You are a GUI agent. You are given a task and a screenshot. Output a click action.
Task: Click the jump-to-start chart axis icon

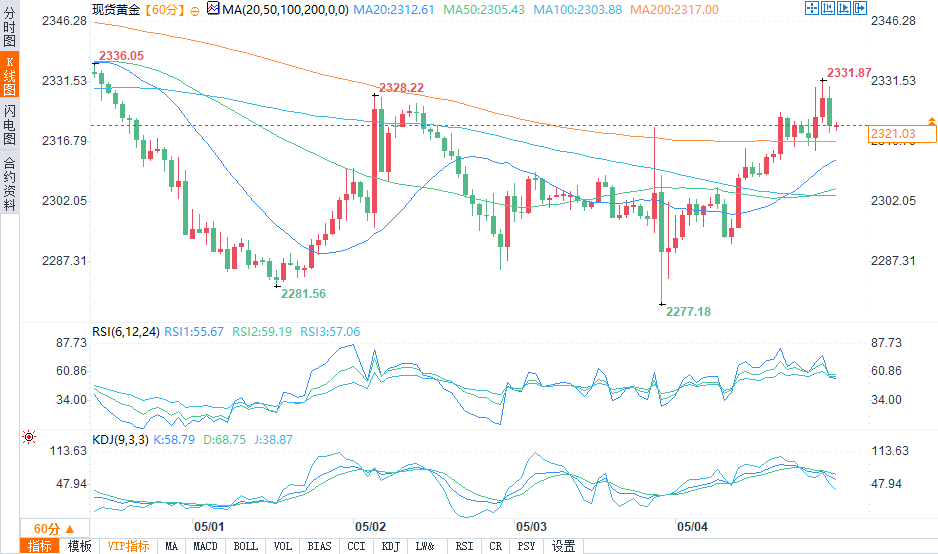tap(828, 8)
